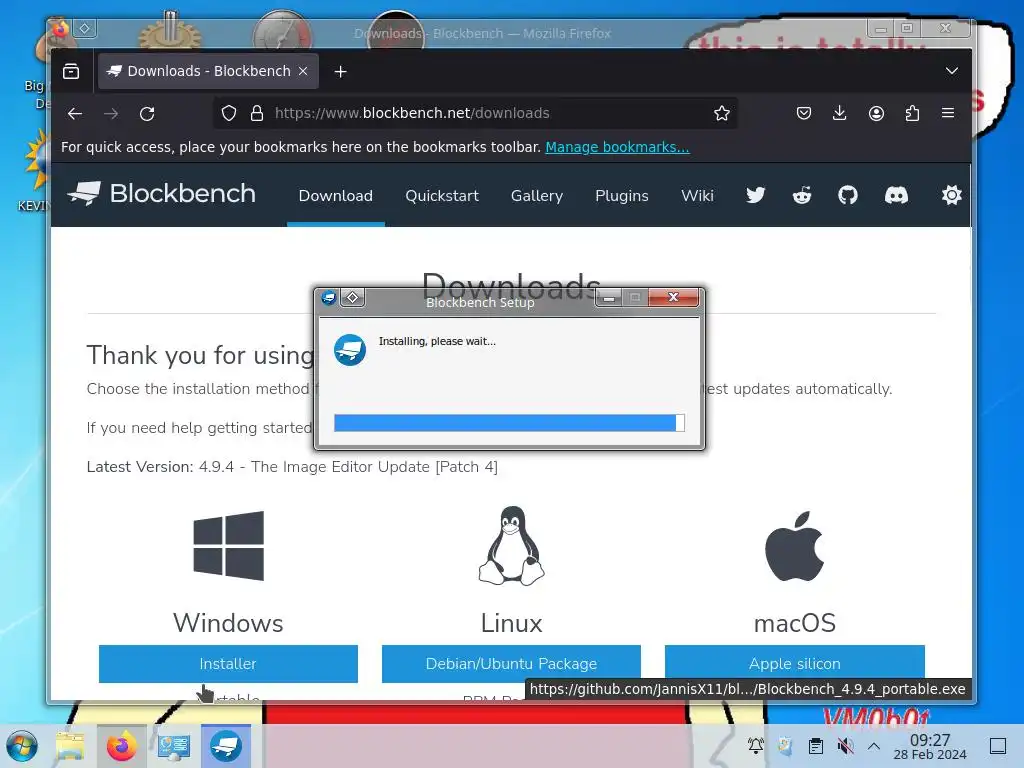Open file manager from taskbar

[70, 746]
